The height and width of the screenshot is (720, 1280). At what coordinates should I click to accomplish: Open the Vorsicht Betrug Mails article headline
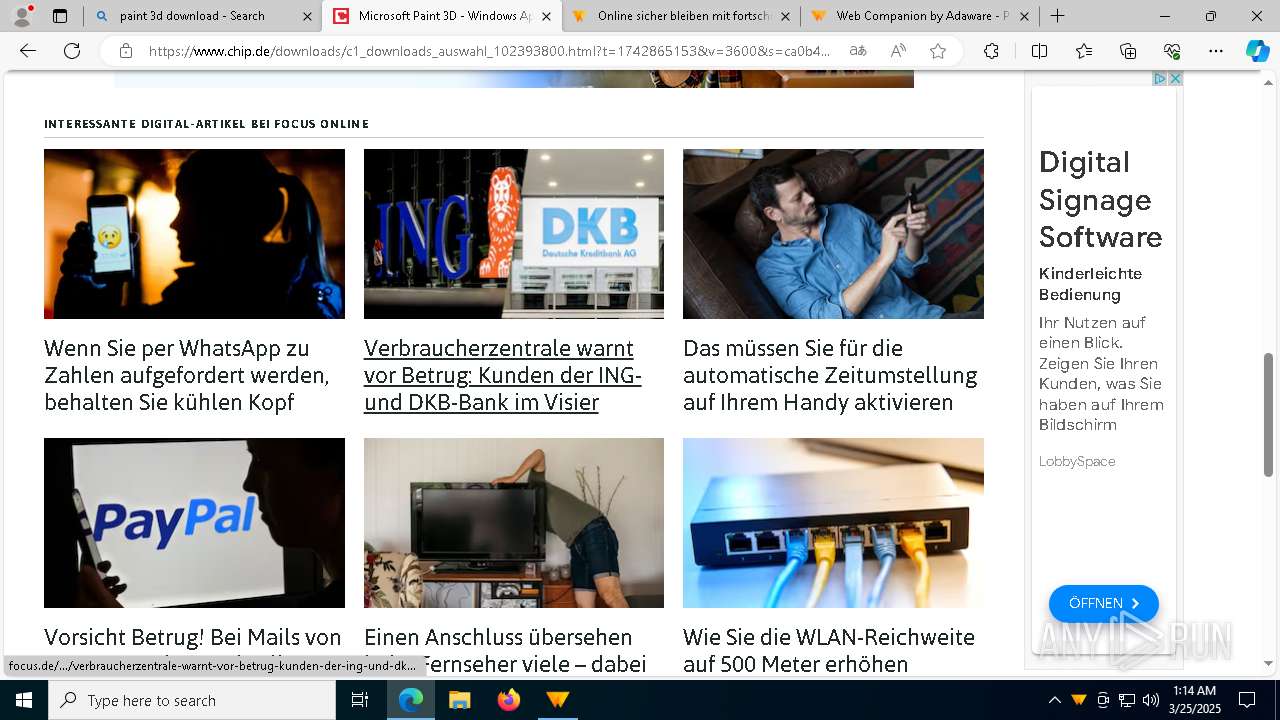193,637
